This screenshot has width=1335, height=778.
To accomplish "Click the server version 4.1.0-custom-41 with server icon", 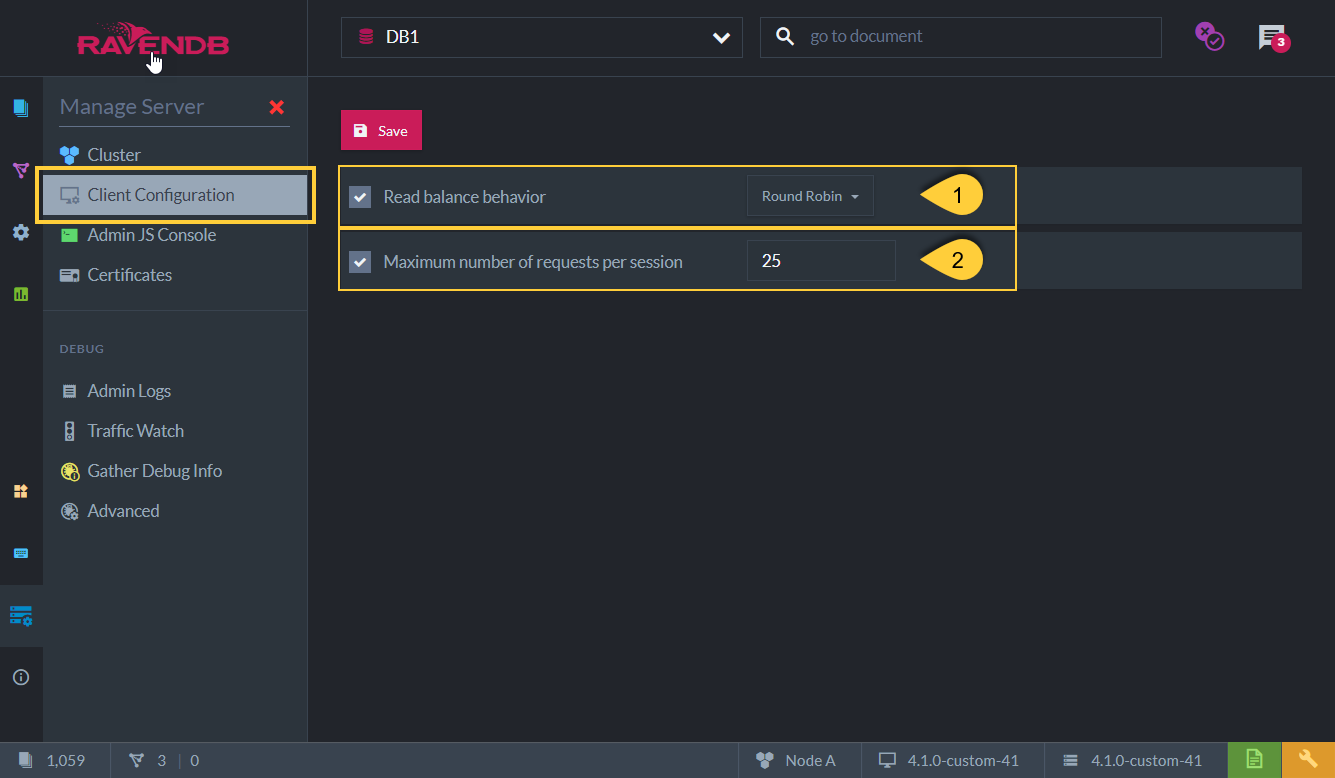I will click(1132, 760).
